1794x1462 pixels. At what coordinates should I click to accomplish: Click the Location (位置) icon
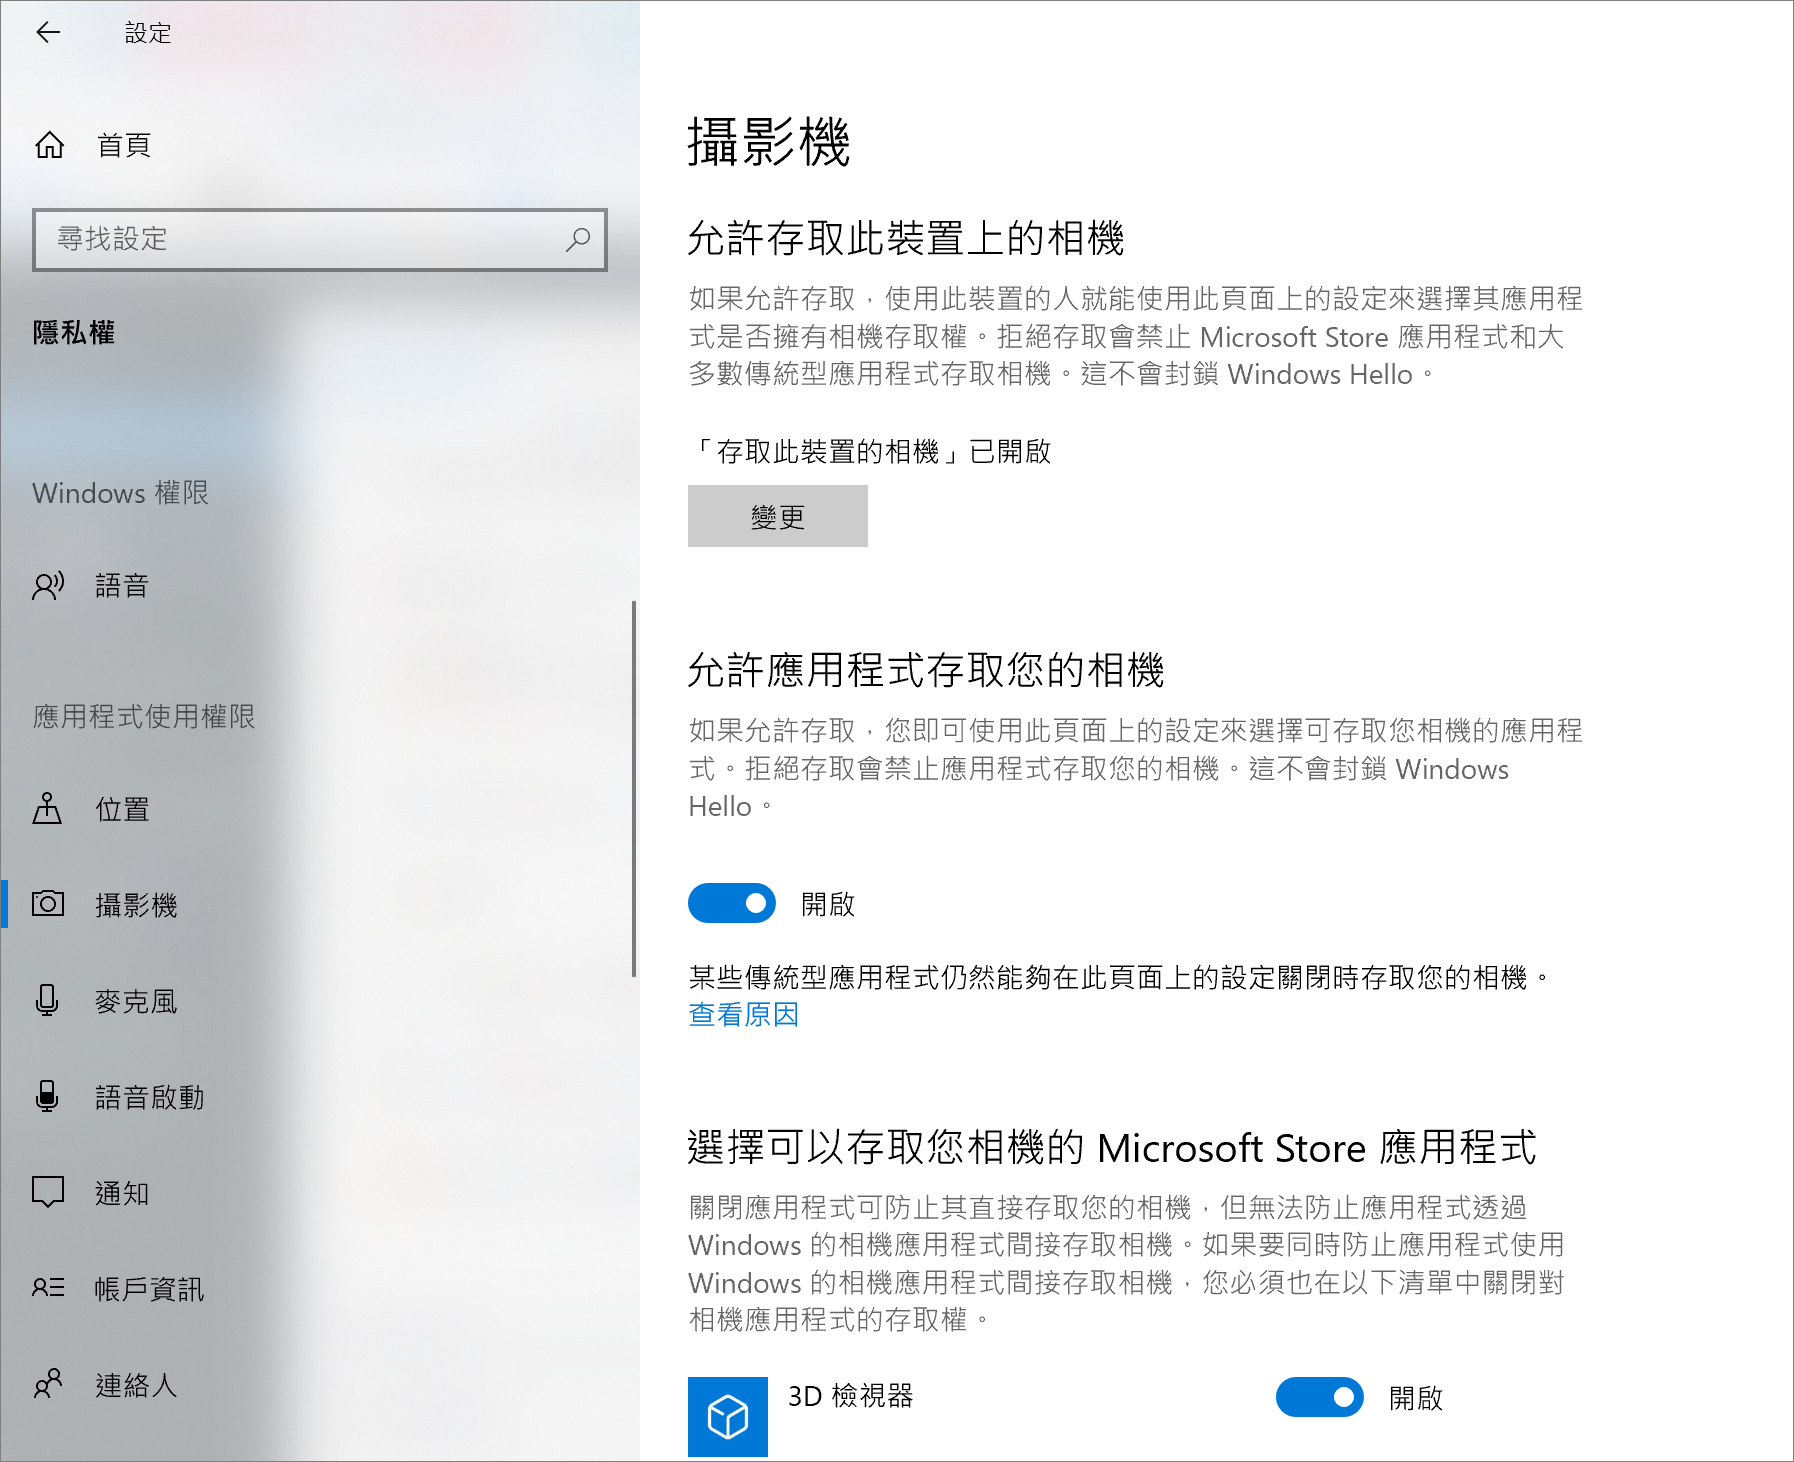(x=47, y=809)
